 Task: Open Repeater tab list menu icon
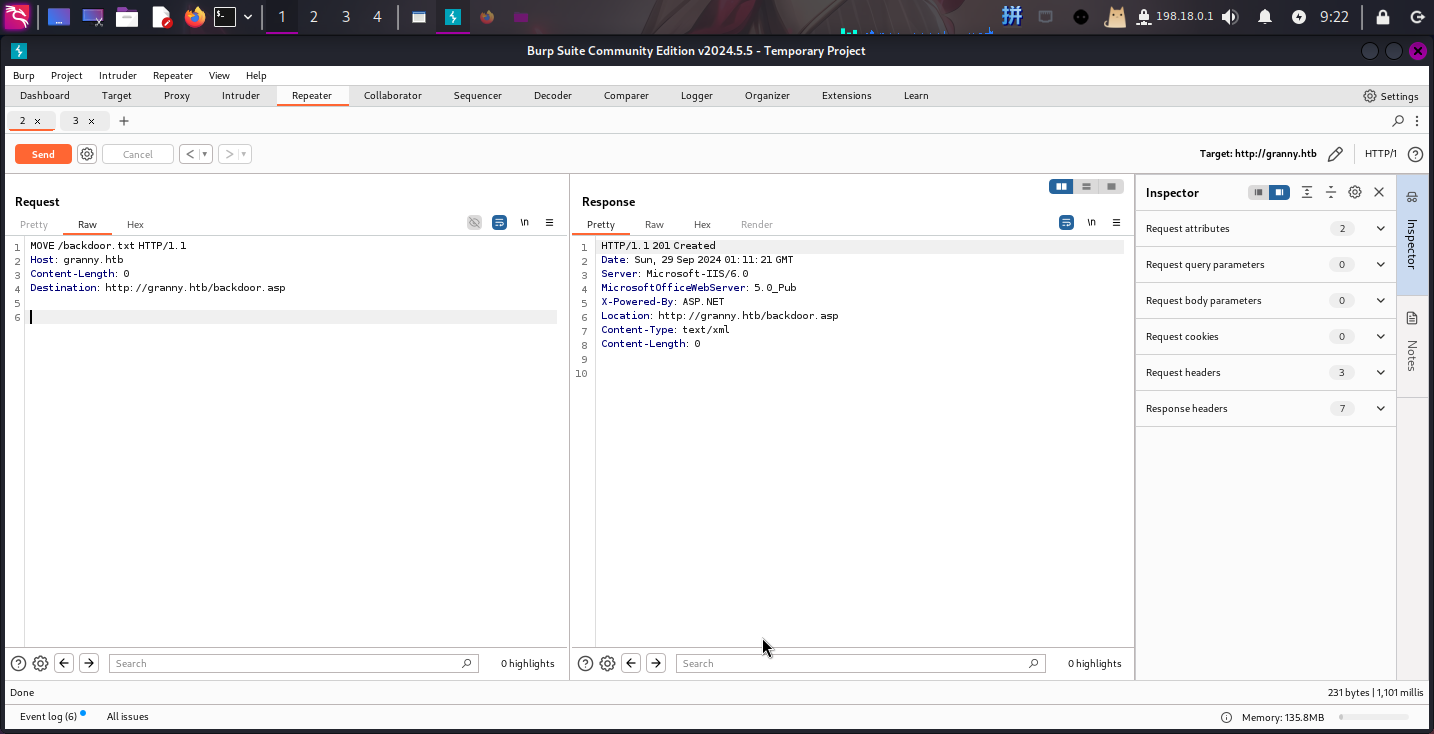1419,121
